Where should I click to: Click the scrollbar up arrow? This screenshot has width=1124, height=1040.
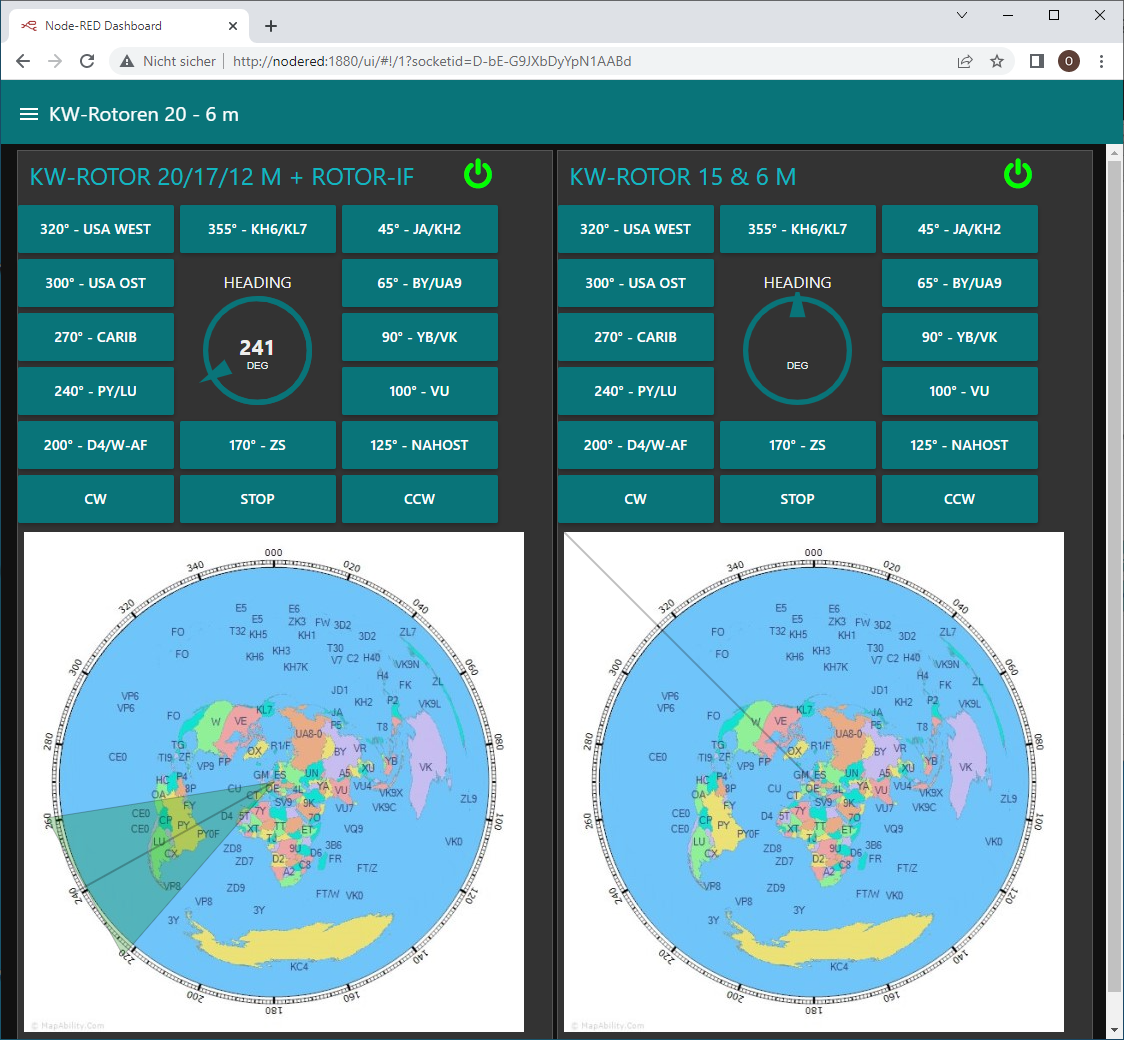1115,153
